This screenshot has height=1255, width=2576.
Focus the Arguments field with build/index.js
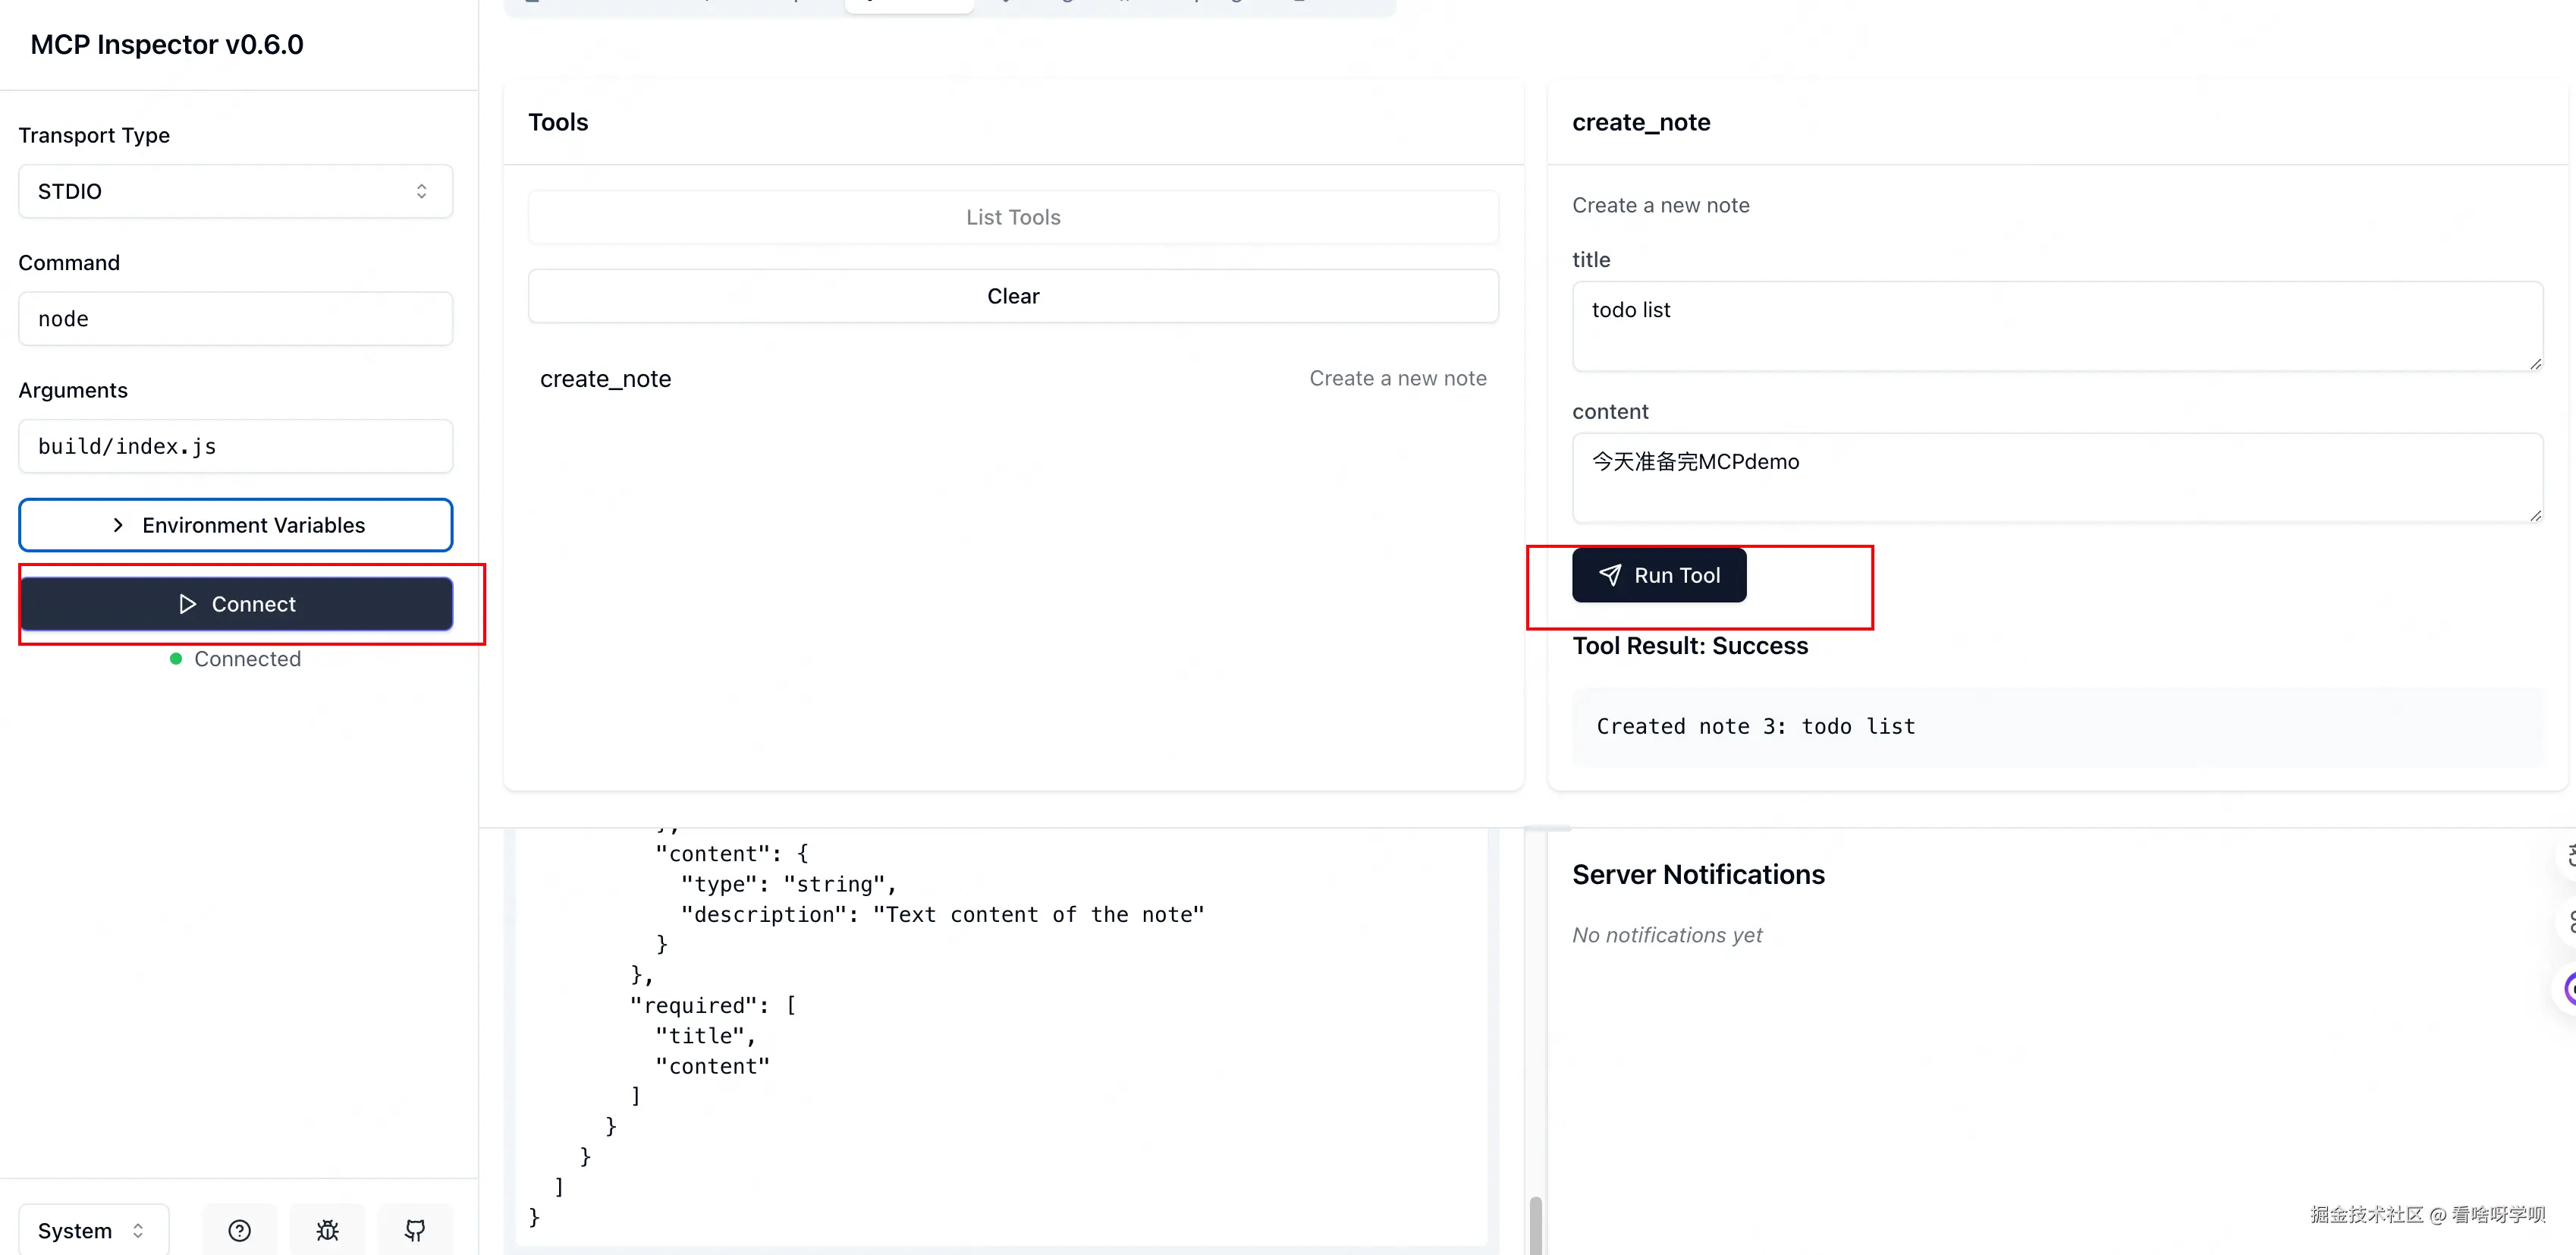tap(235, 446)
